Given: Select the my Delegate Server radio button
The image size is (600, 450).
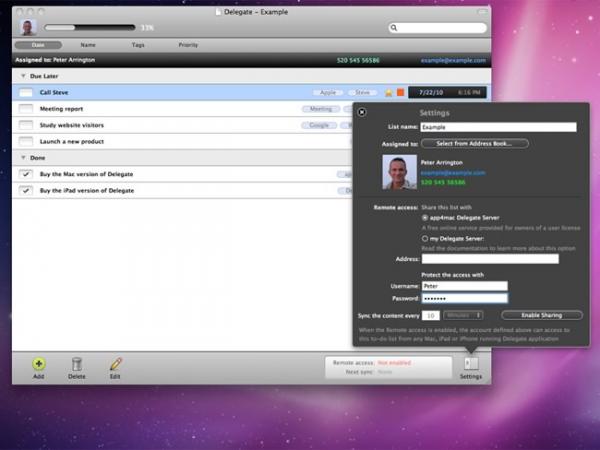Looking at the screenshot, I should tap(425, 238).
